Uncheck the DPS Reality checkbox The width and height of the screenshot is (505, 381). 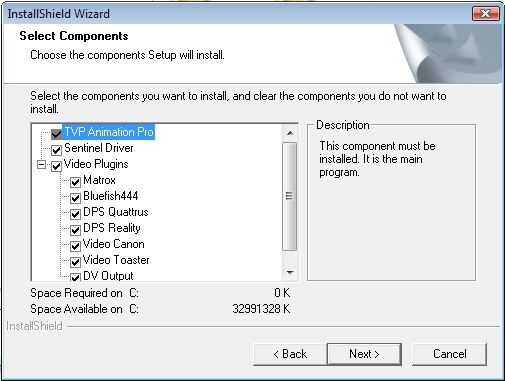[x=75, y=230]
